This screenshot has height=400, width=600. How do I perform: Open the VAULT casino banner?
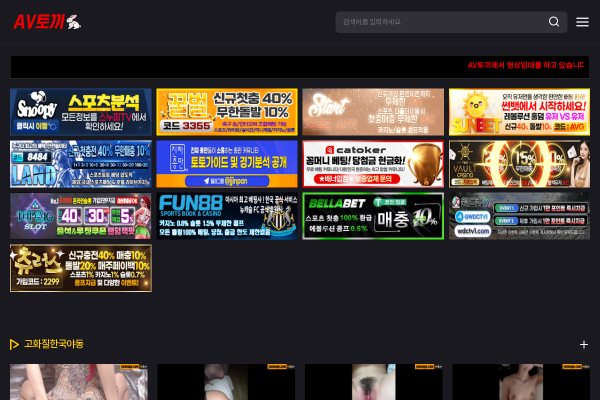(519, 164)
